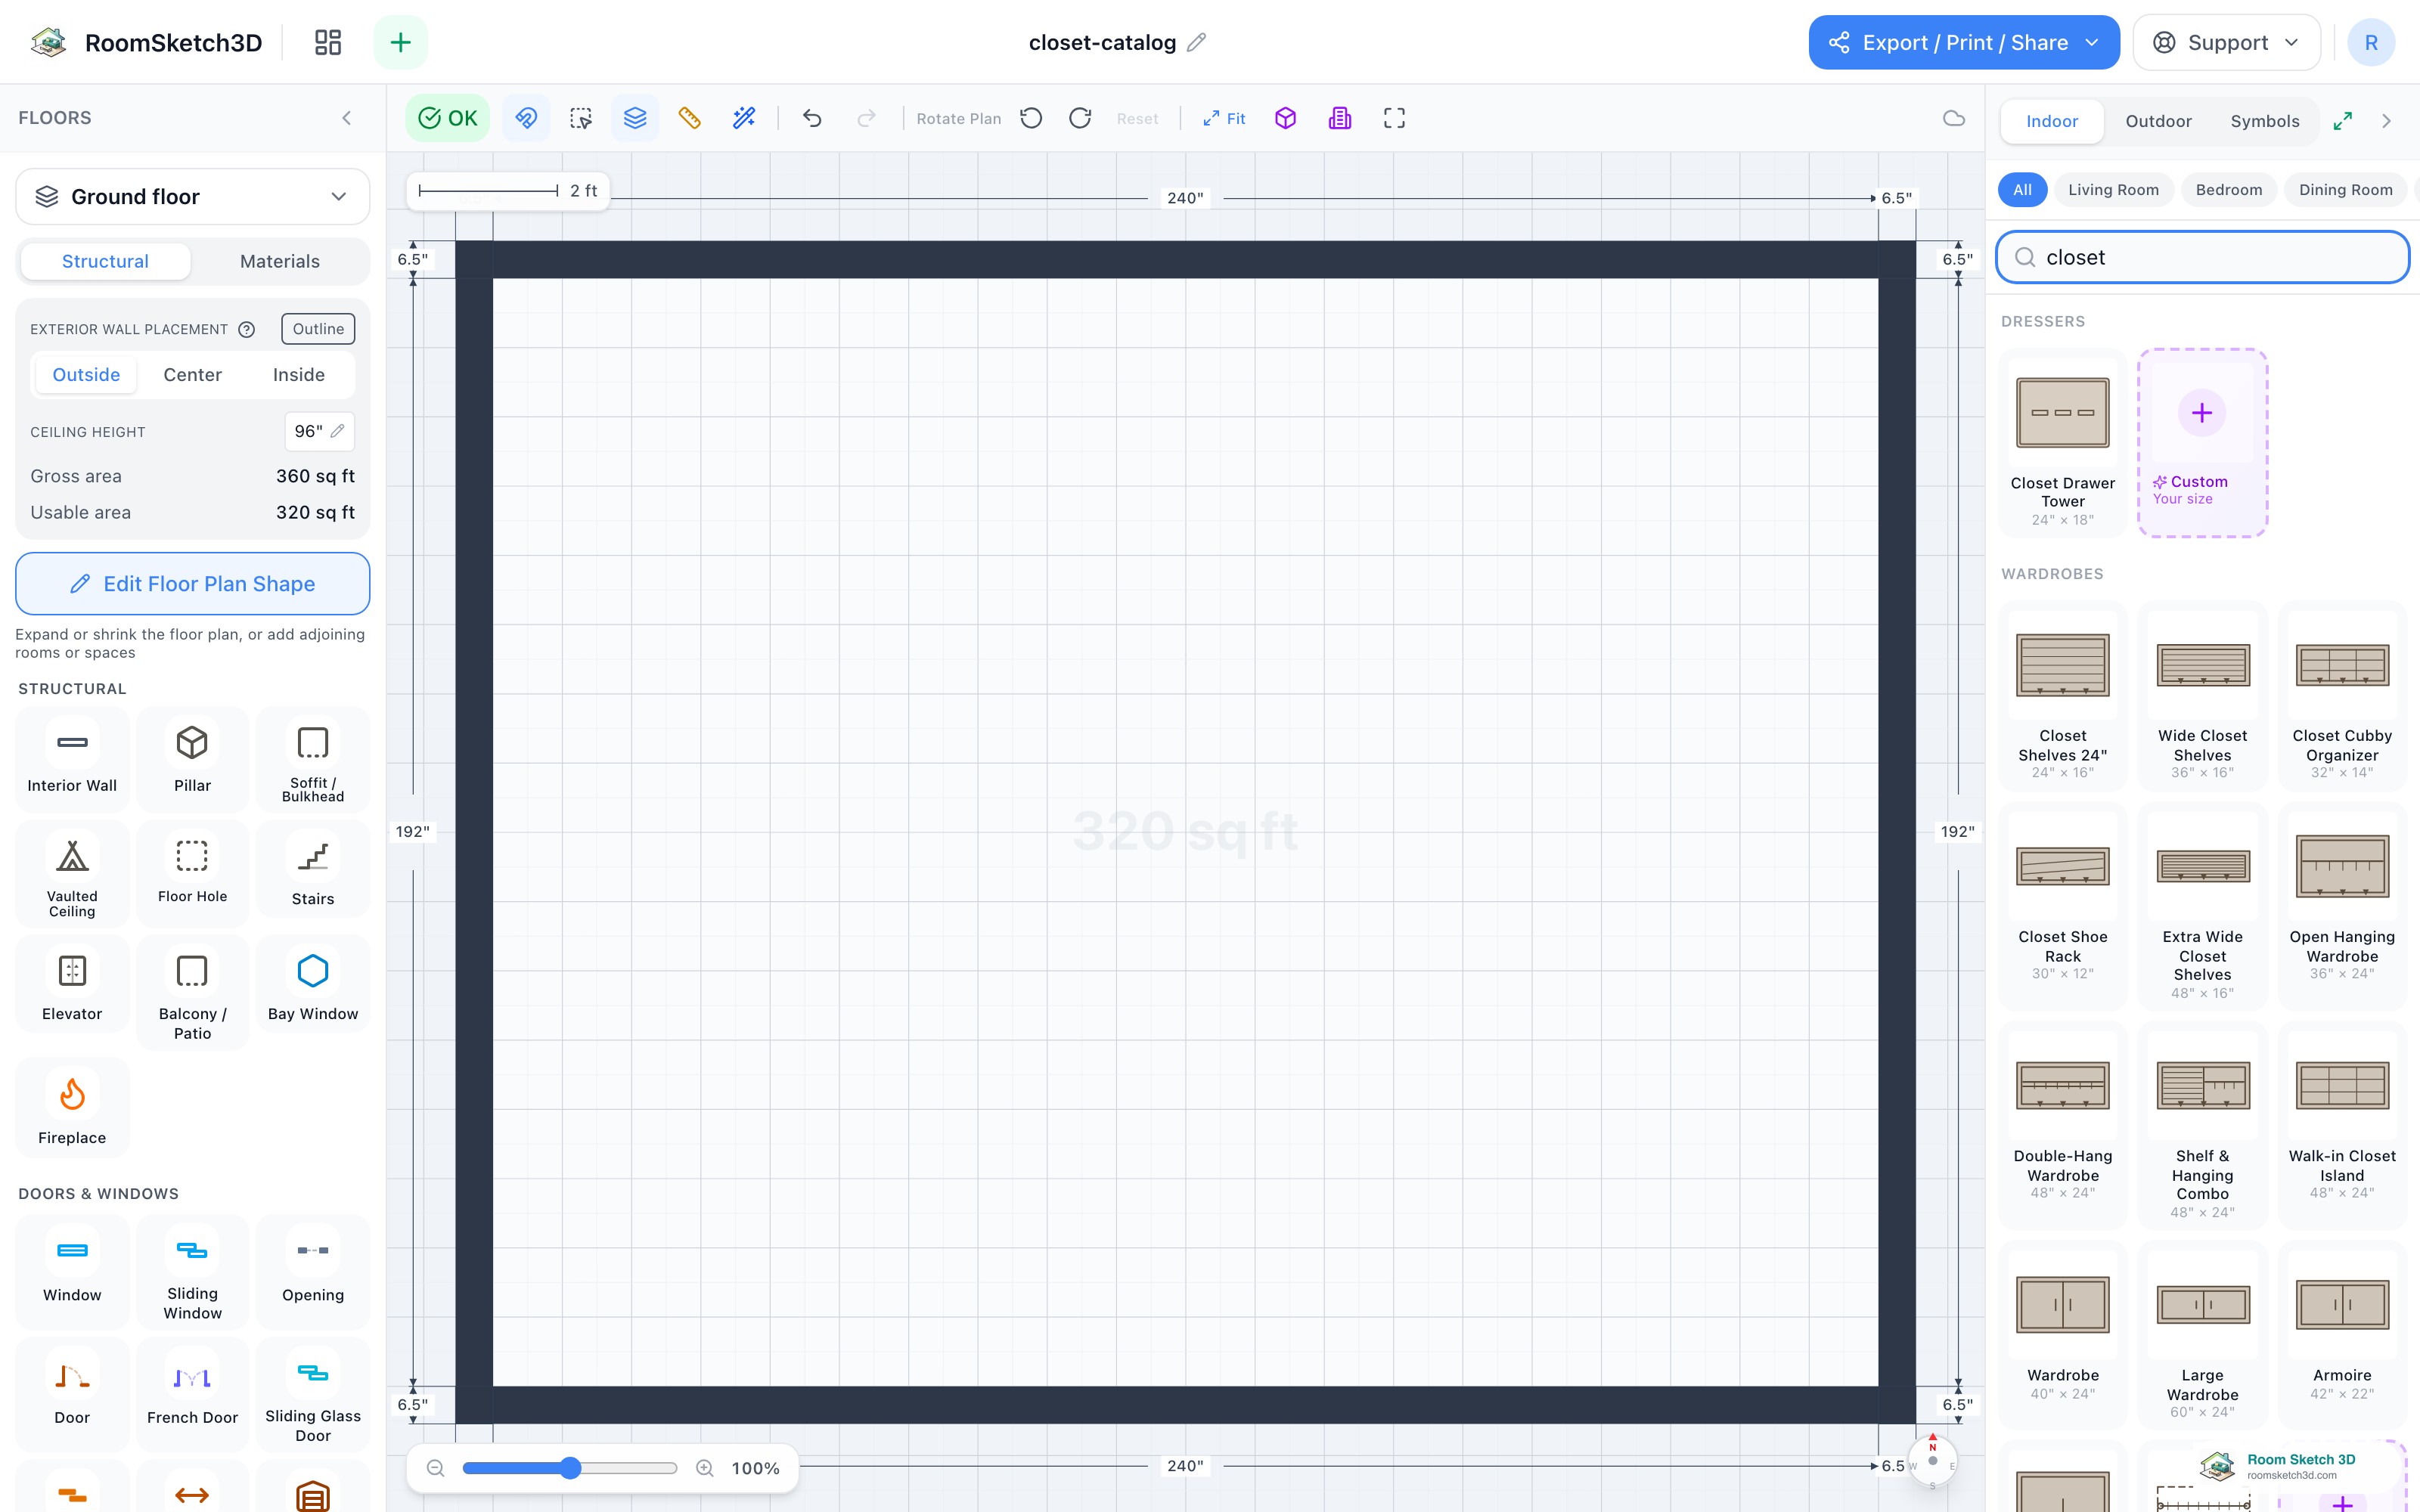The image size is (2420, 1512).
Task: Open the building elevation view icon
Action: [1340, 118]
